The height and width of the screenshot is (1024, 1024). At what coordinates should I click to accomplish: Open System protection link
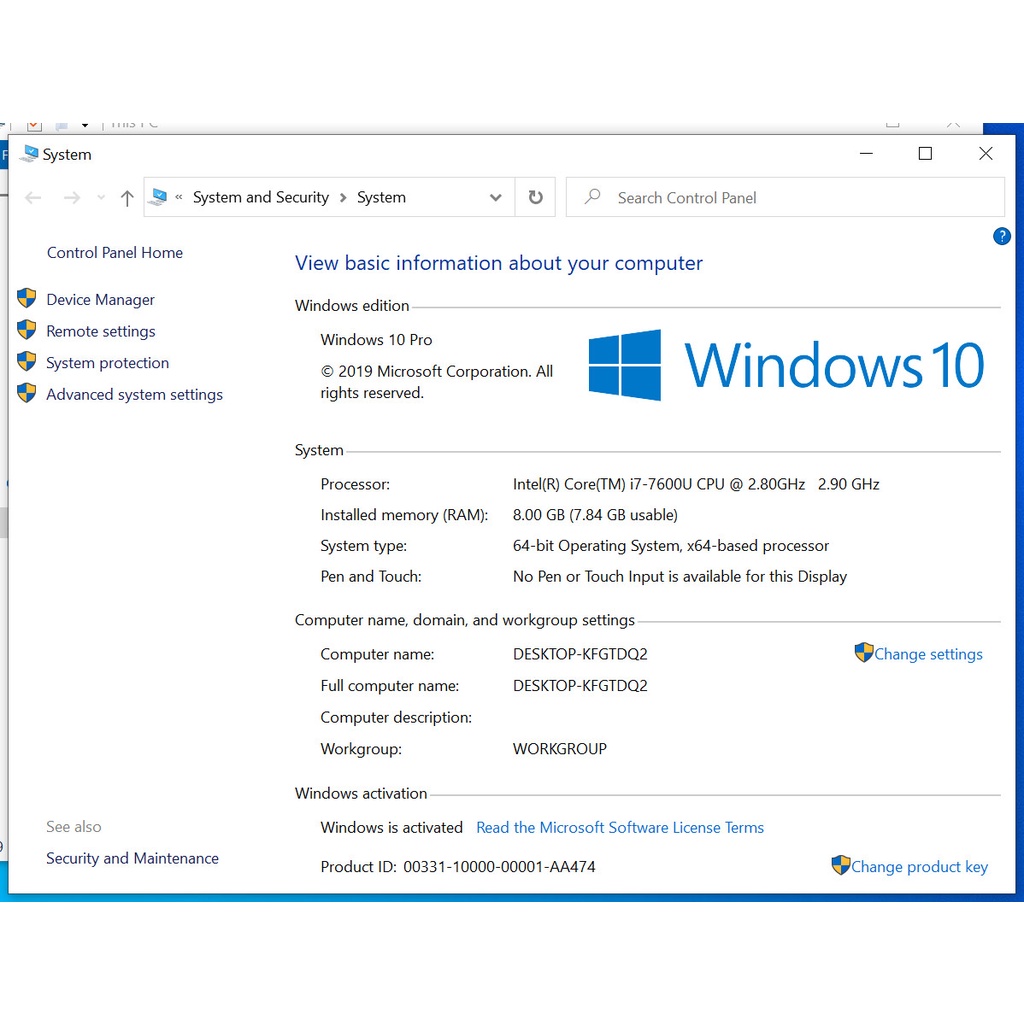tap(107, 362)
